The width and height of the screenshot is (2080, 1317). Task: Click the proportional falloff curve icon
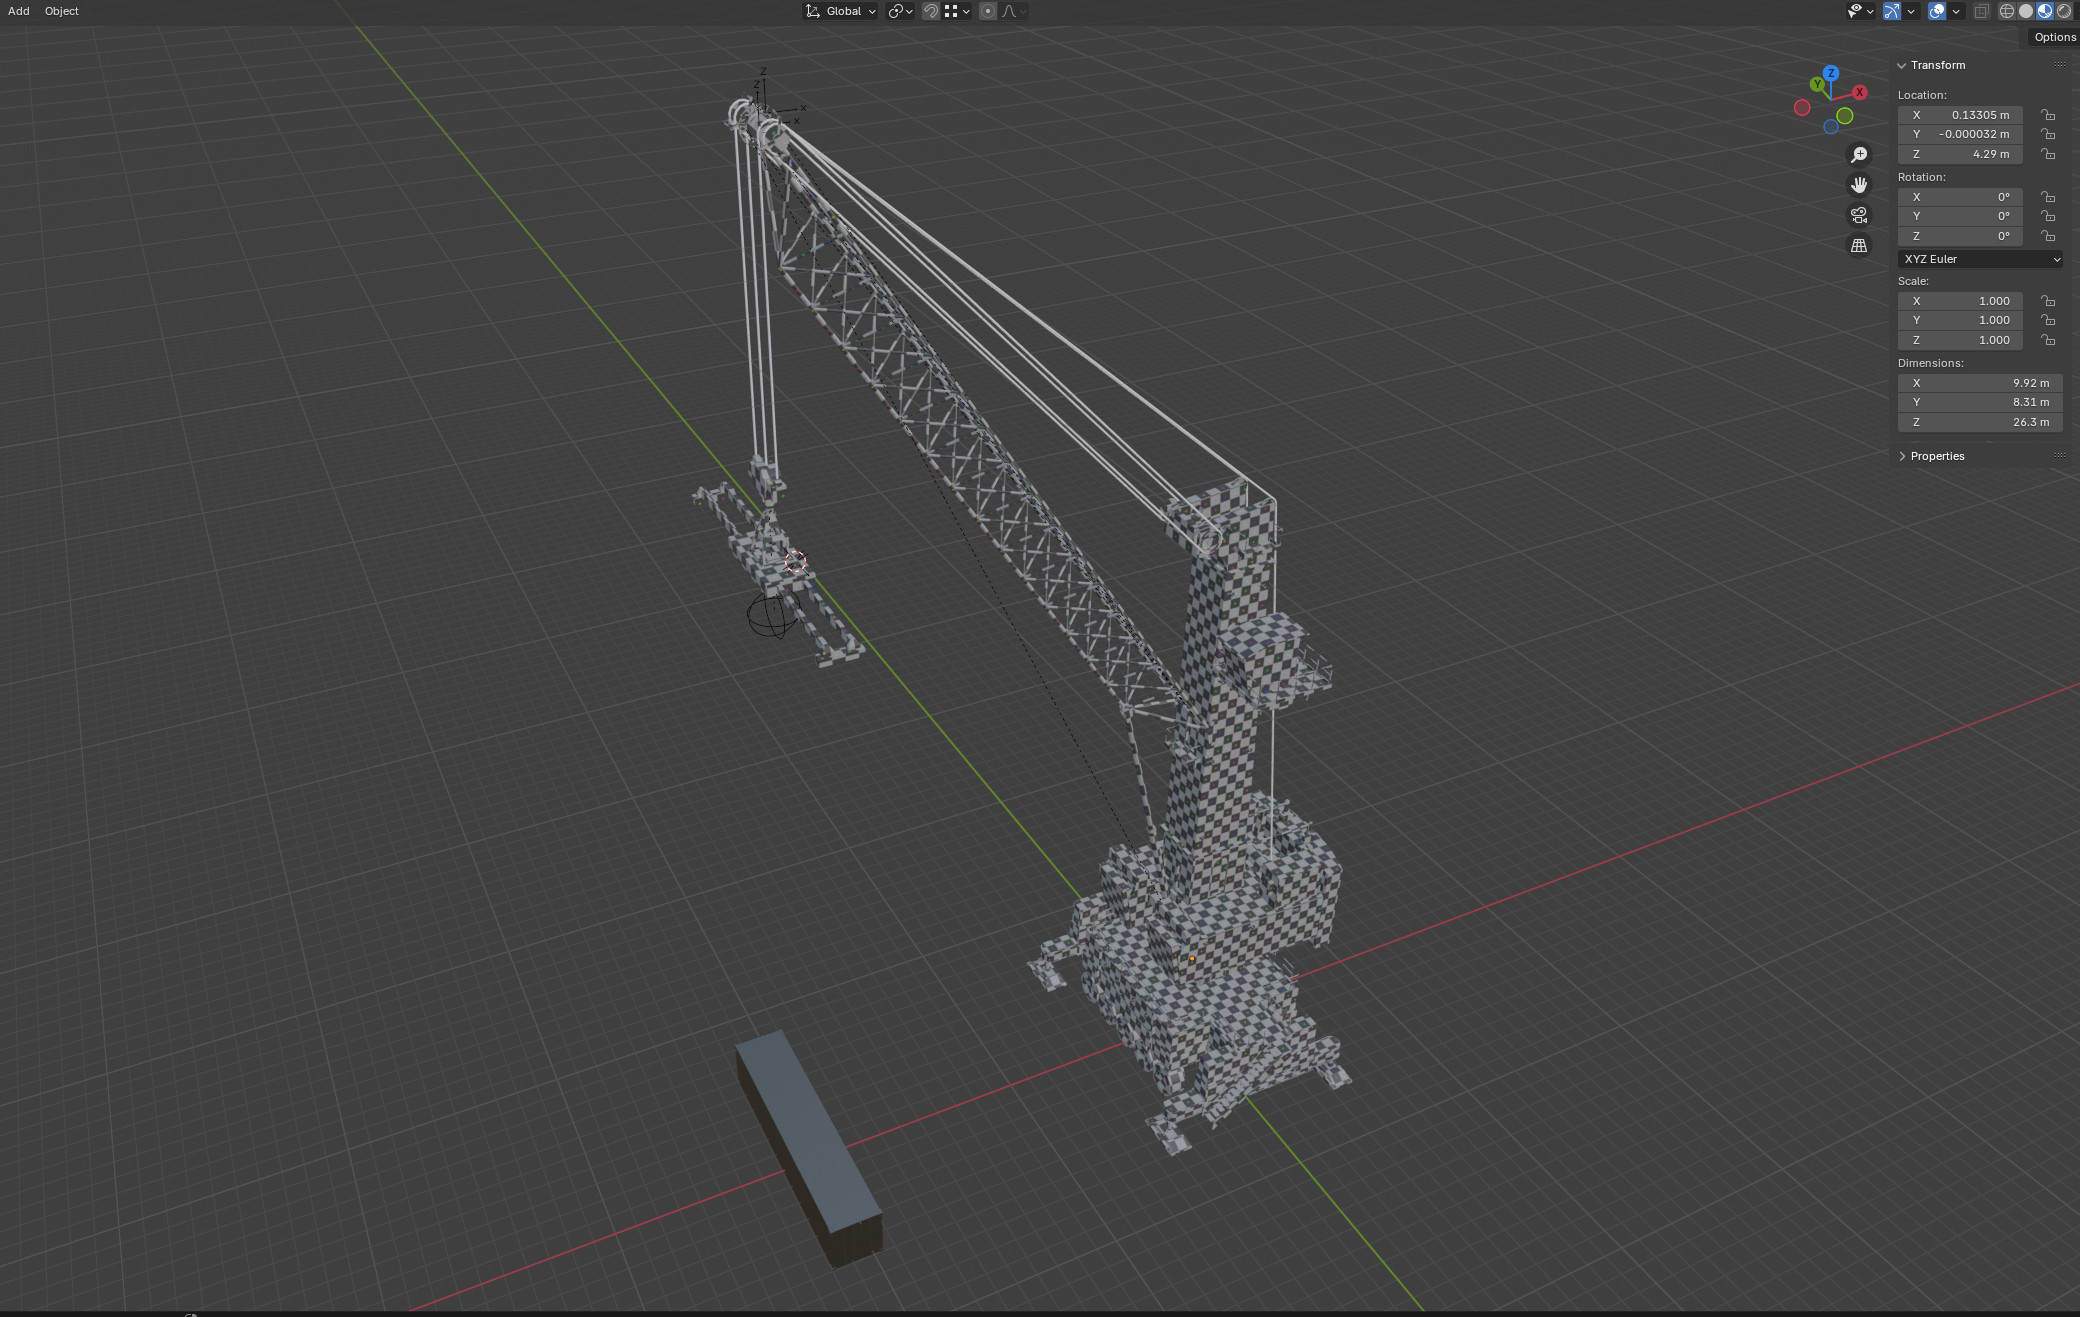coord(1008,11)
